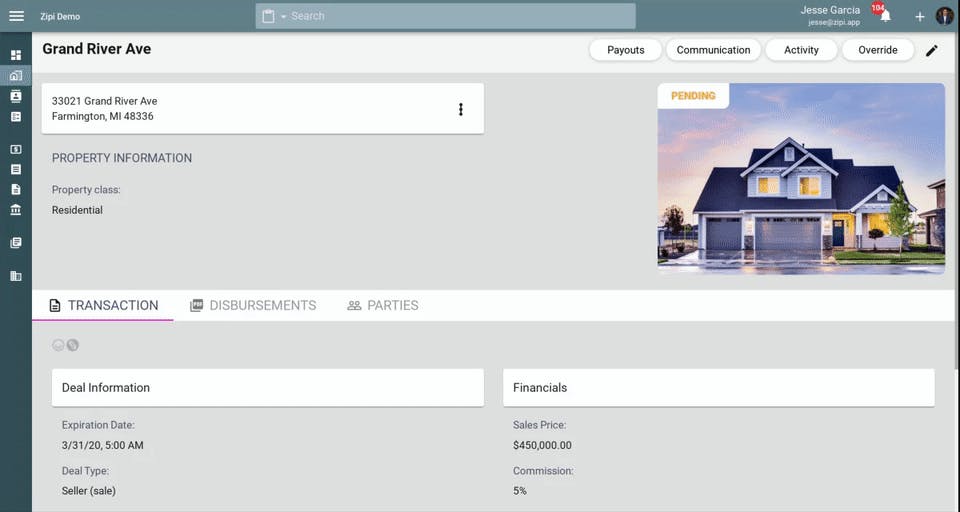
Task: Open address card three-dot menu
Action: coord(460,109)
